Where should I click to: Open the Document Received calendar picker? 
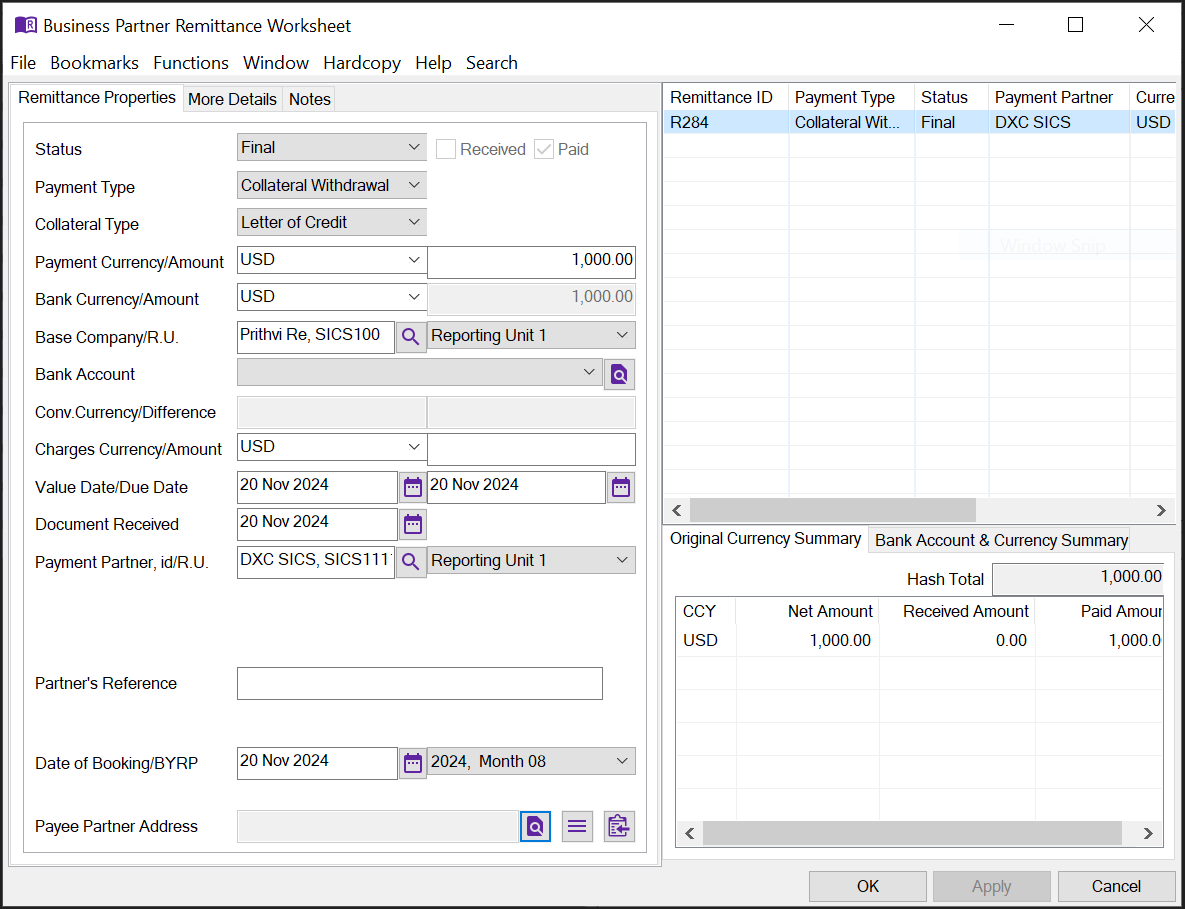coord(413,524)
